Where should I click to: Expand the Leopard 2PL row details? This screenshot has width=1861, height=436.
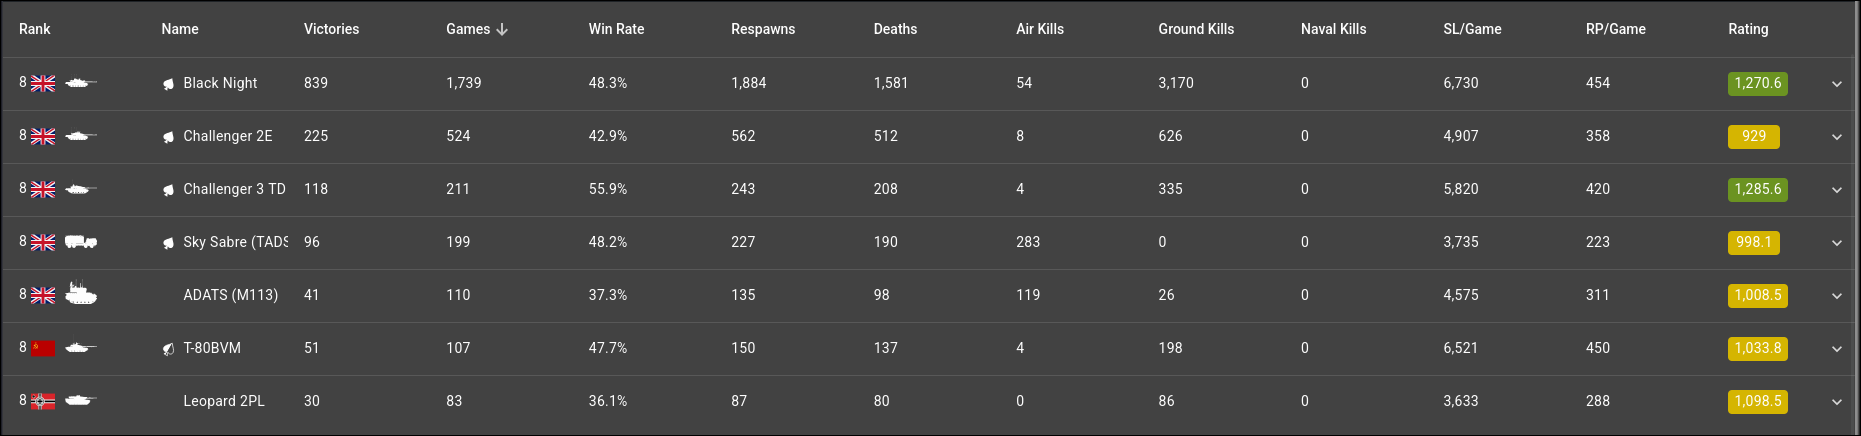pos(1836,402)
